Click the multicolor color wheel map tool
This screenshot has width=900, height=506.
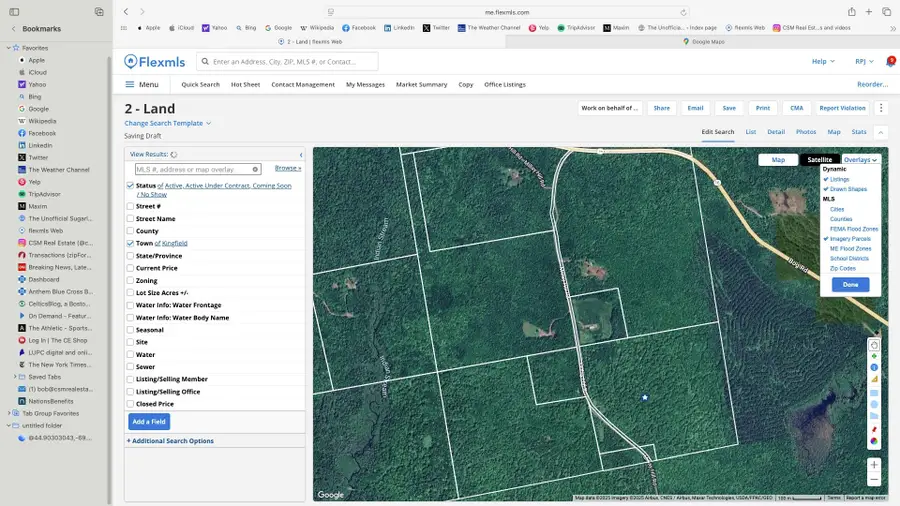pos(874,441)
